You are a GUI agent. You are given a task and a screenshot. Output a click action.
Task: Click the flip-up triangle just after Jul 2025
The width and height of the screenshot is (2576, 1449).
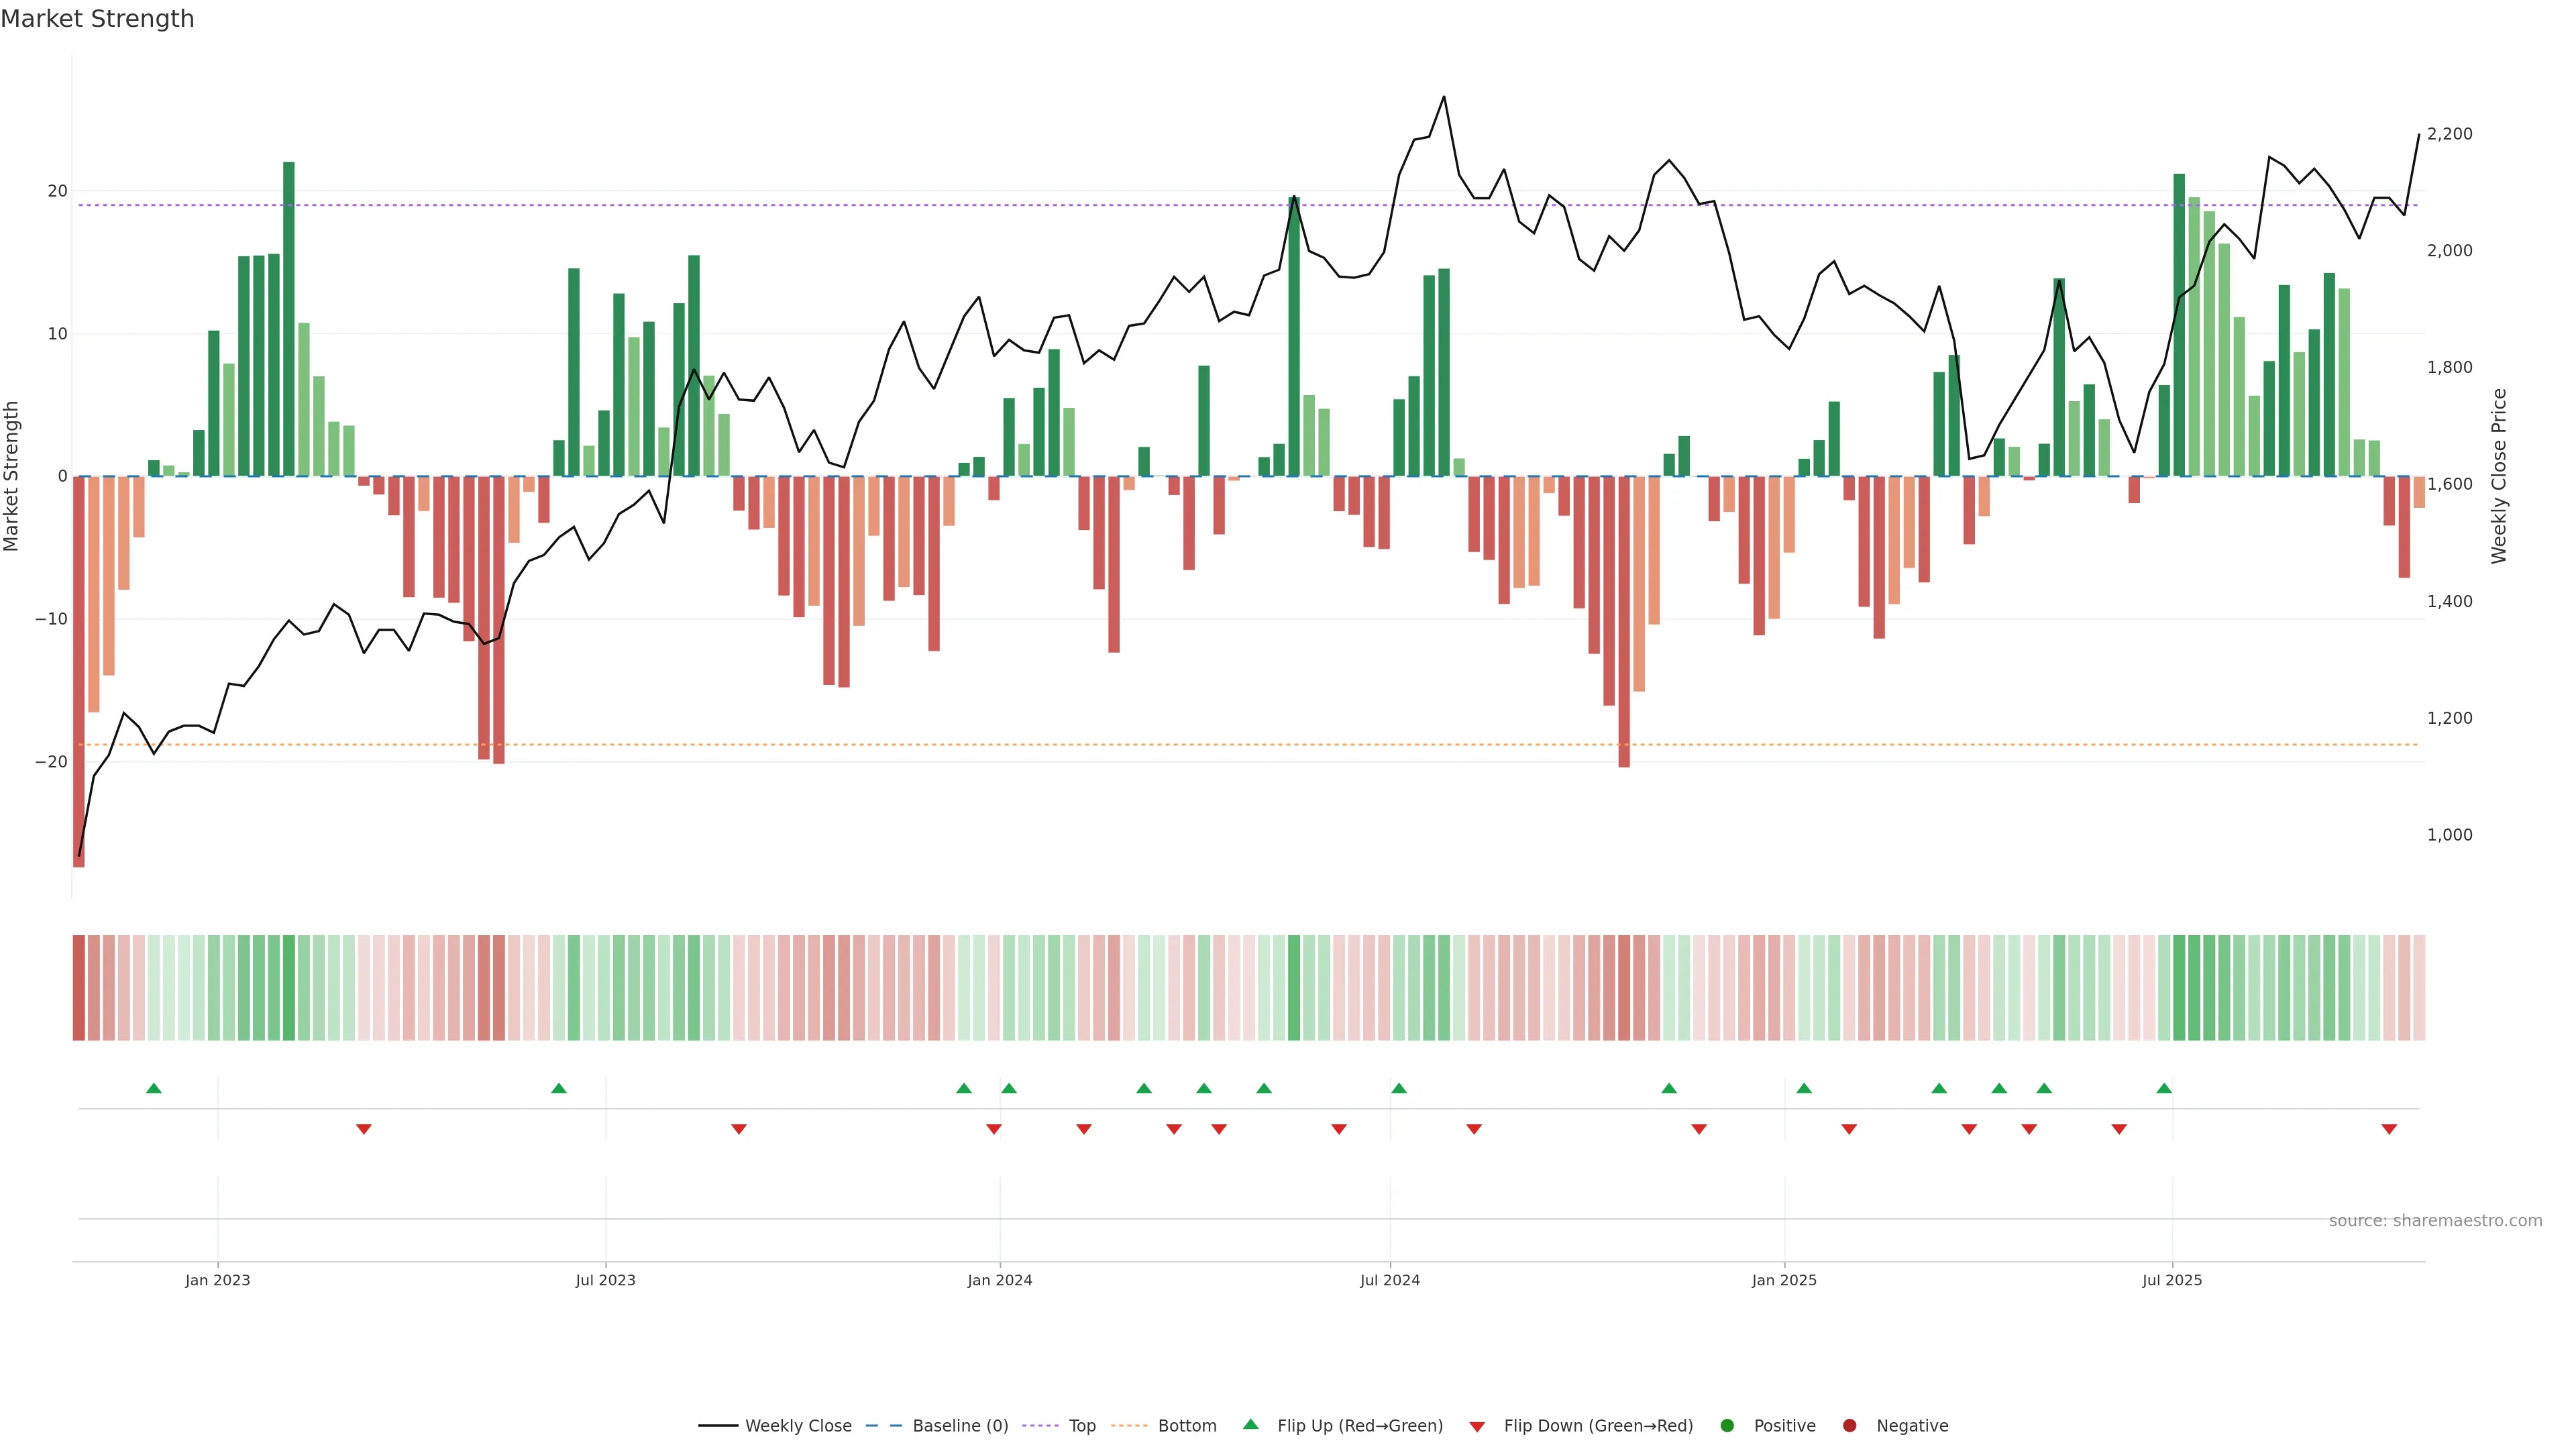(x=2164, y=1088)
